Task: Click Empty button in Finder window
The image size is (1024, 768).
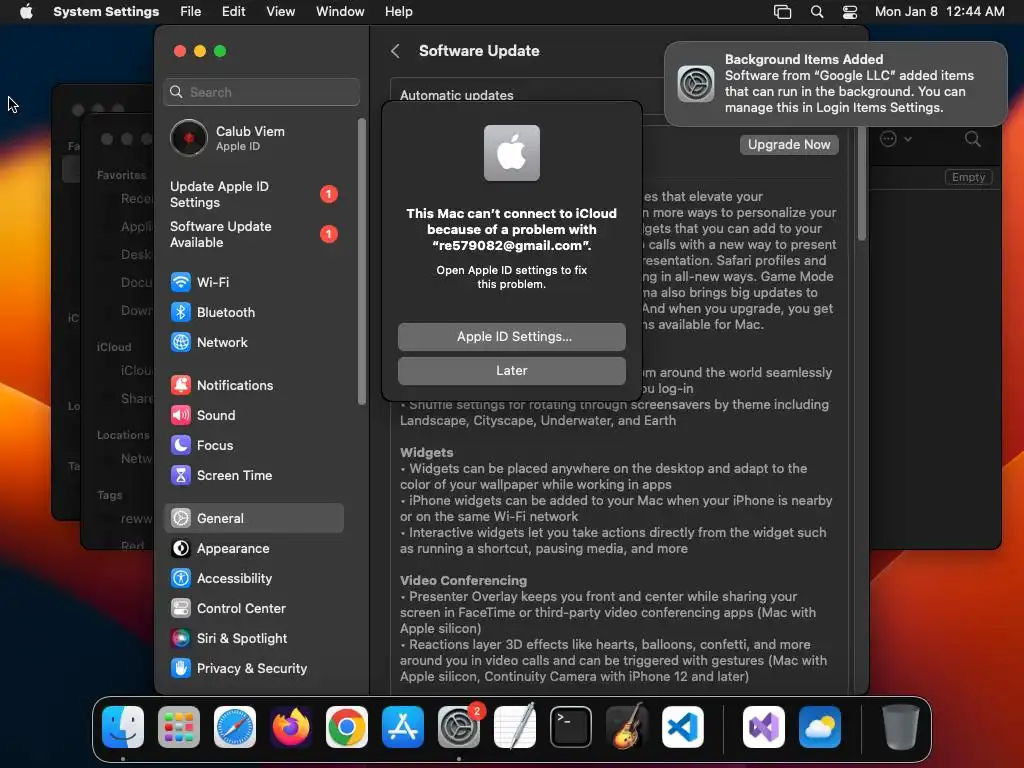Action: coord(968,177)
